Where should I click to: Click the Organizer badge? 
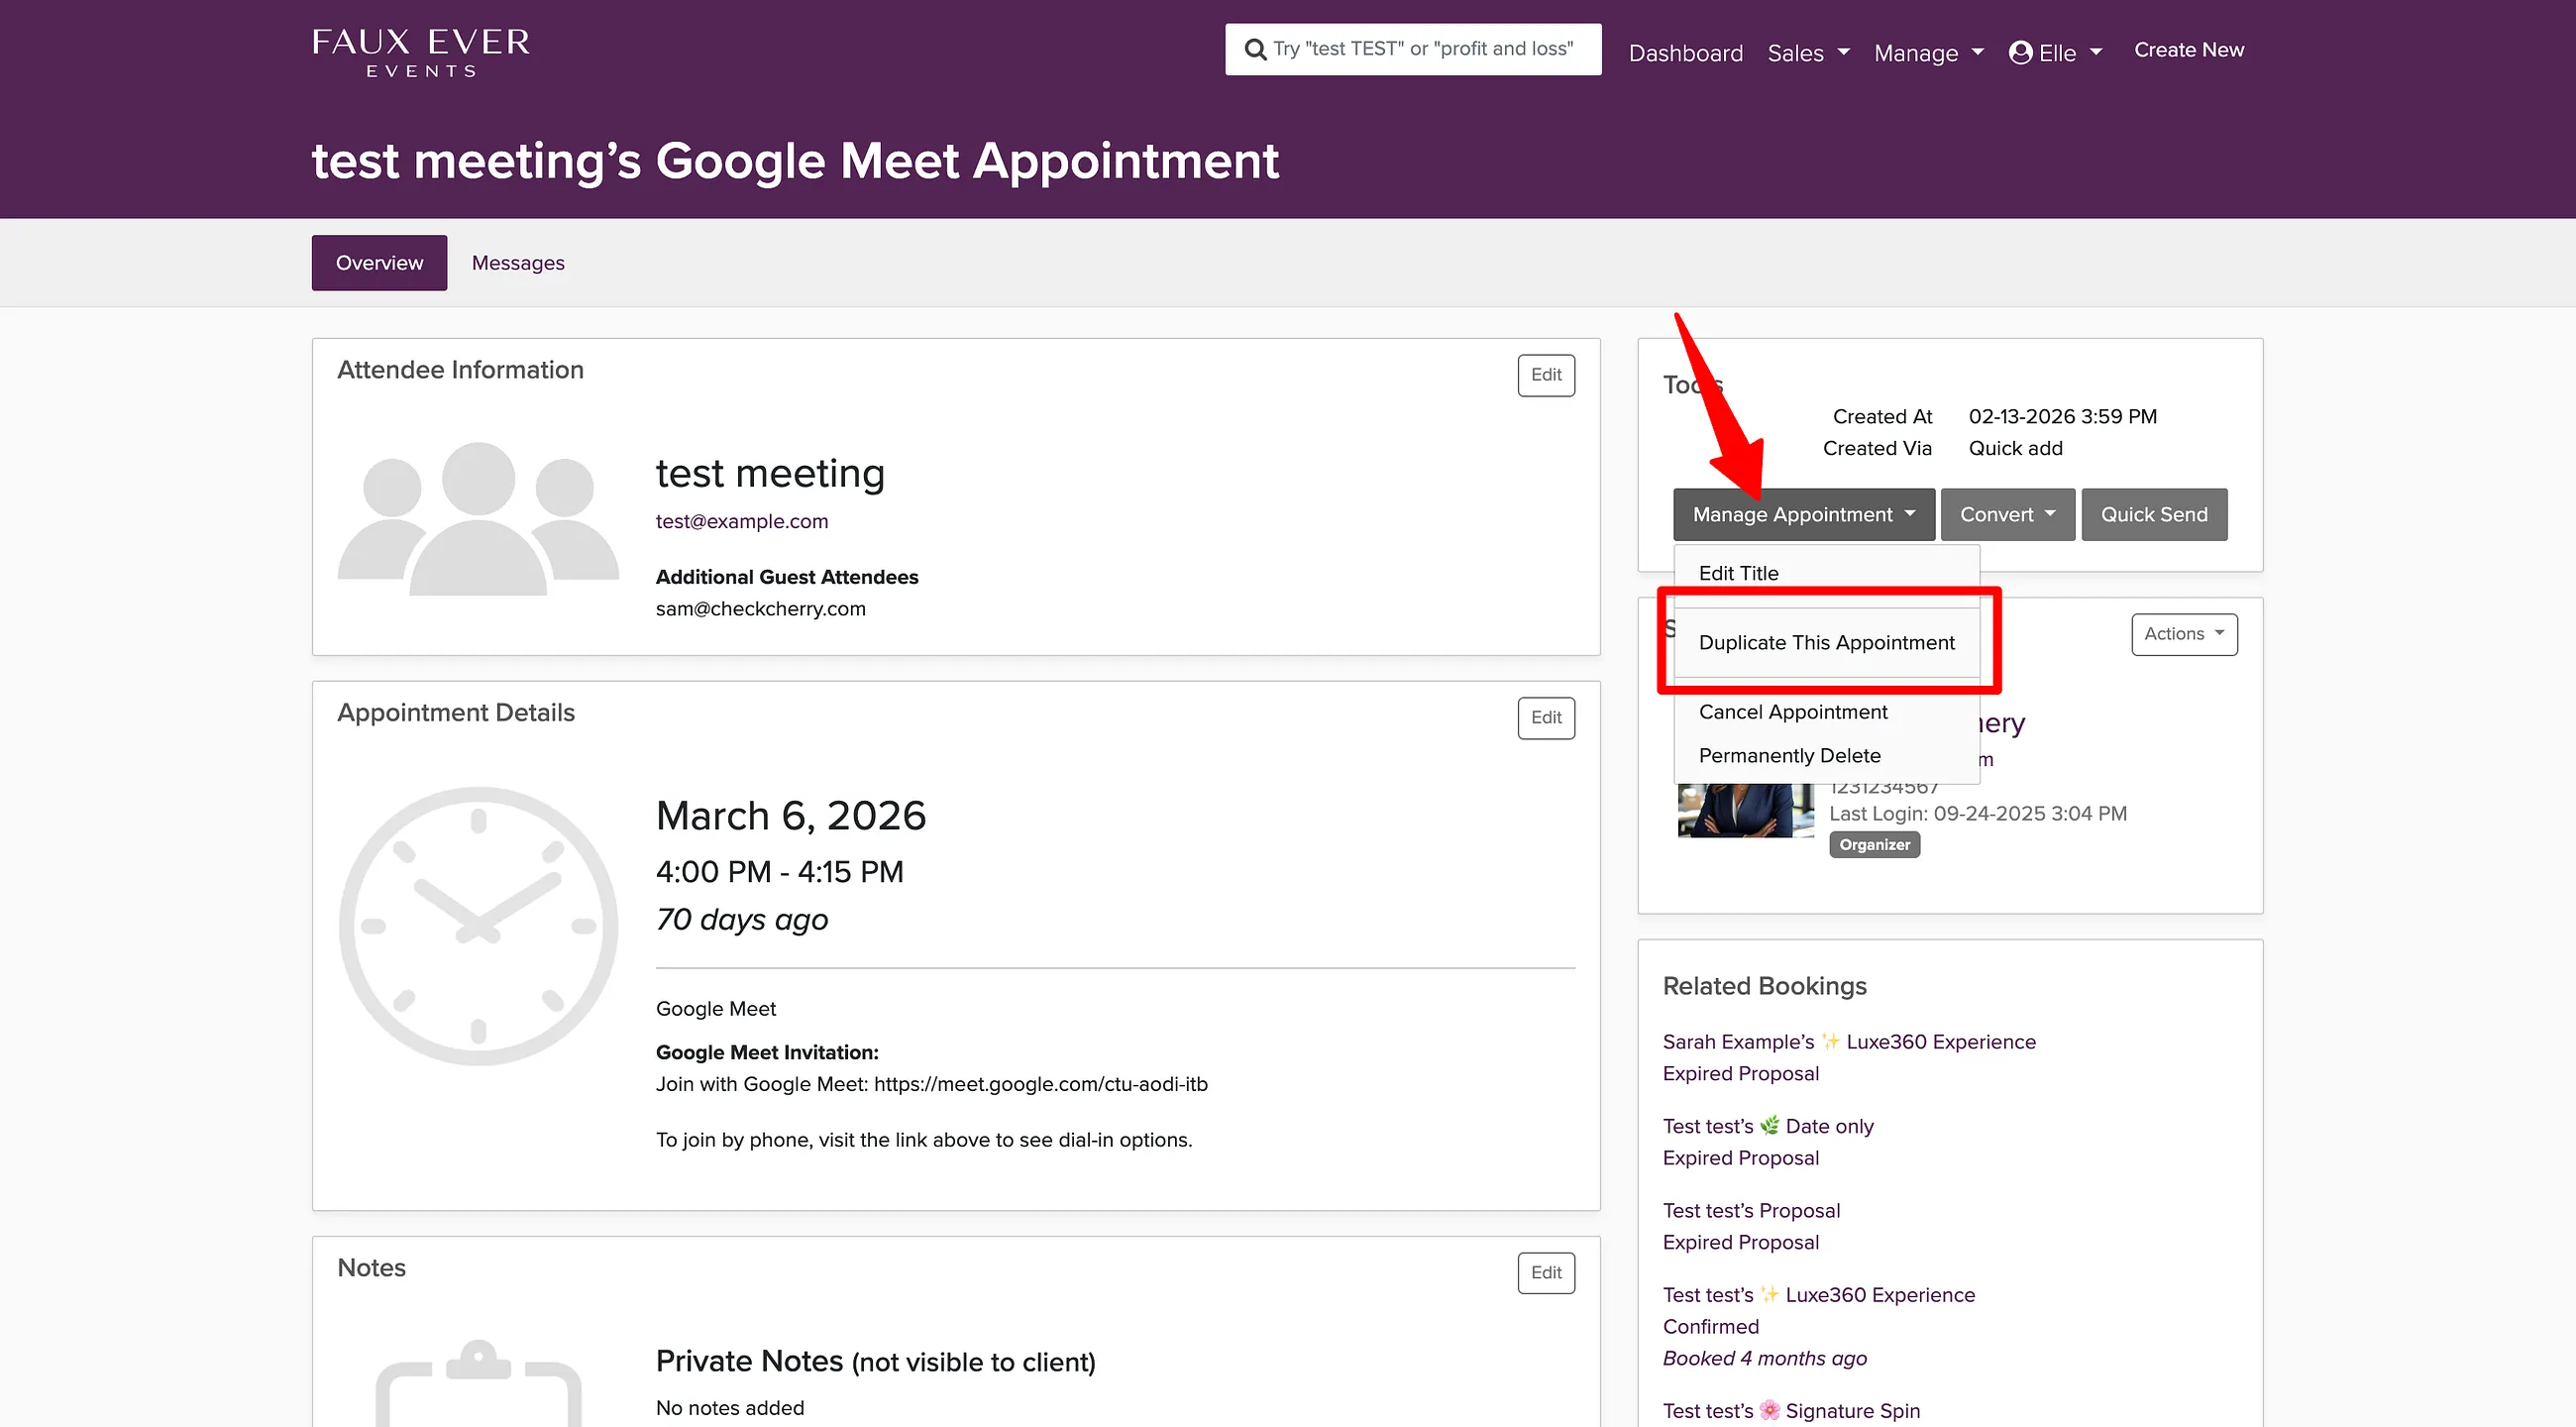1874,844
